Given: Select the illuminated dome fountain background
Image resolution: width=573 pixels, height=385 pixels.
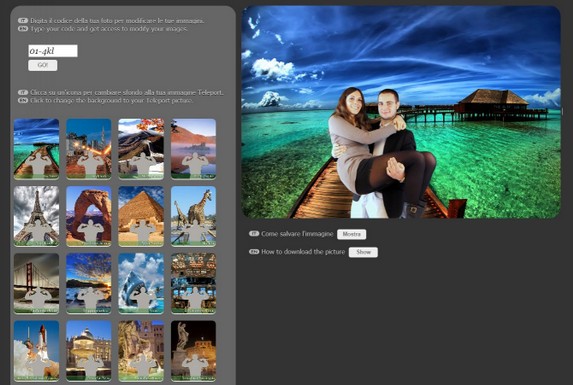Looking at the screenshot, I should tap(89, 351).
